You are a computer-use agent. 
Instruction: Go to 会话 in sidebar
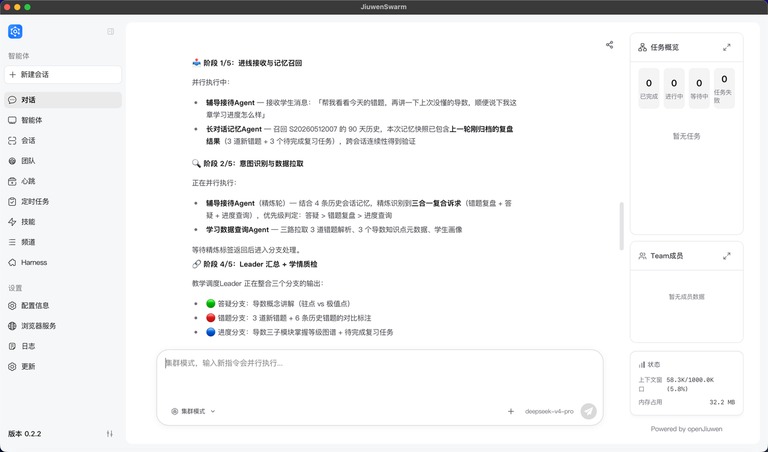(63, 141)
